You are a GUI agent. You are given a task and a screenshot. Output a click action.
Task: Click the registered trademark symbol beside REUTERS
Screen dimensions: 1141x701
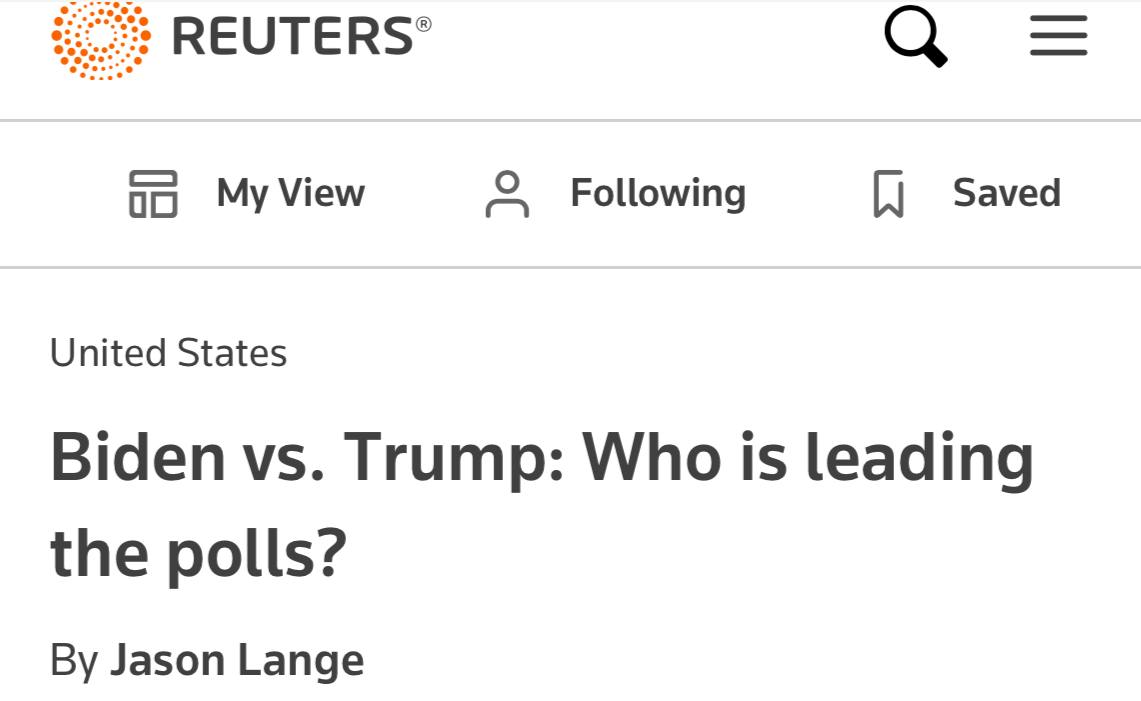pos(424,23)
